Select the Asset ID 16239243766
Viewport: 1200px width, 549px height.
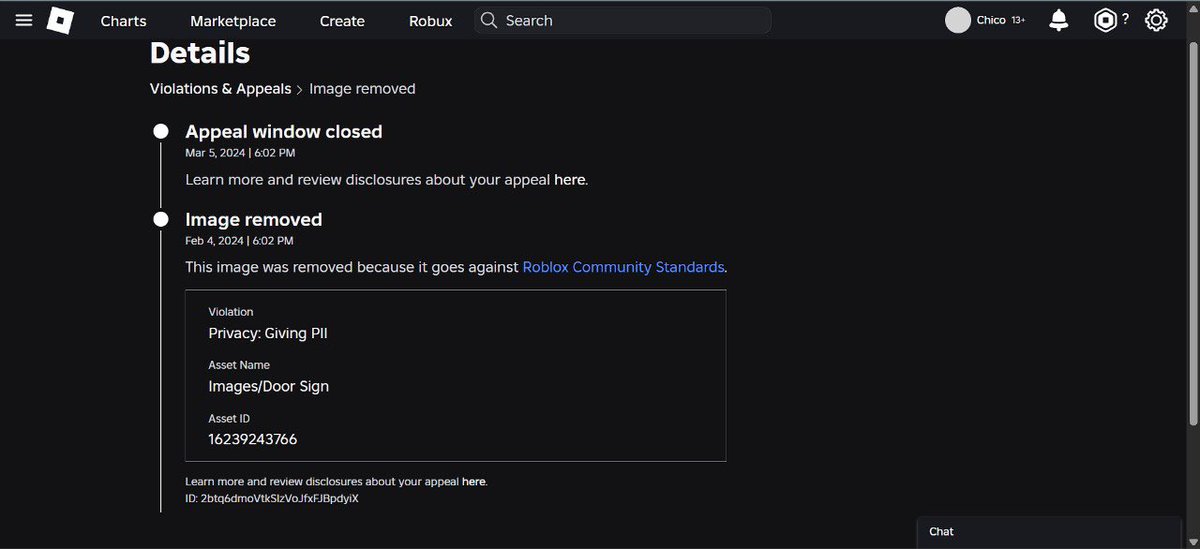[253, 439]
